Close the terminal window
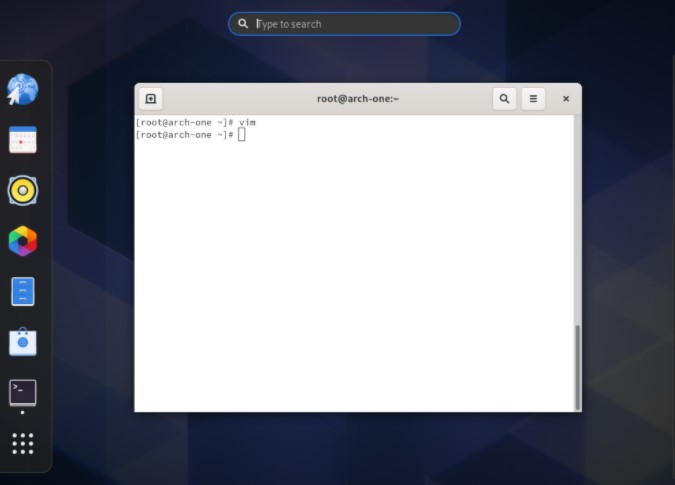675x485 pixels. [566, 99]
